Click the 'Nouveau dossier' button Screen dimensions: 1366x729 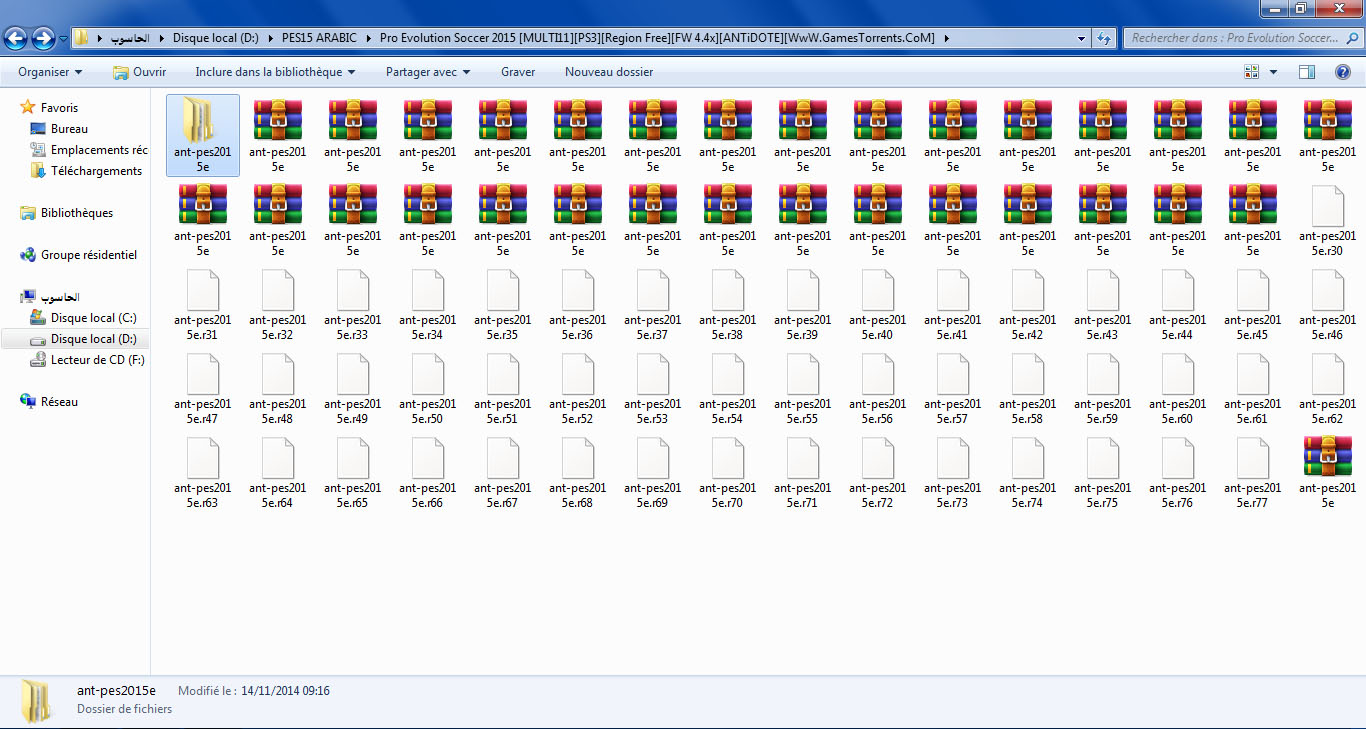609,72
